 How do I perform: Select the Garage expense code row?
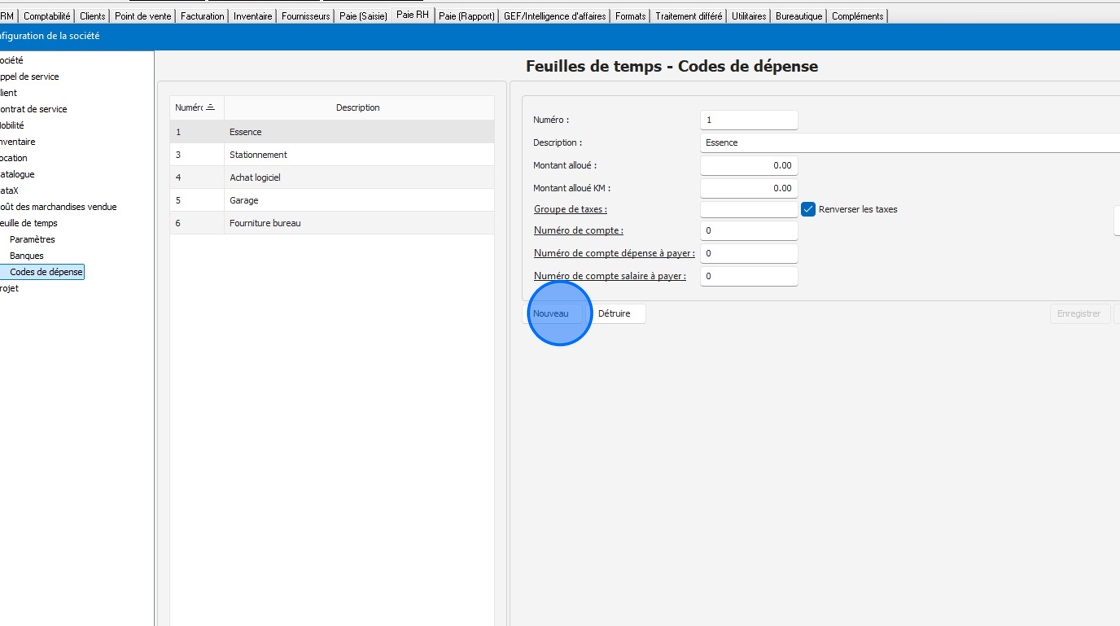332,200
